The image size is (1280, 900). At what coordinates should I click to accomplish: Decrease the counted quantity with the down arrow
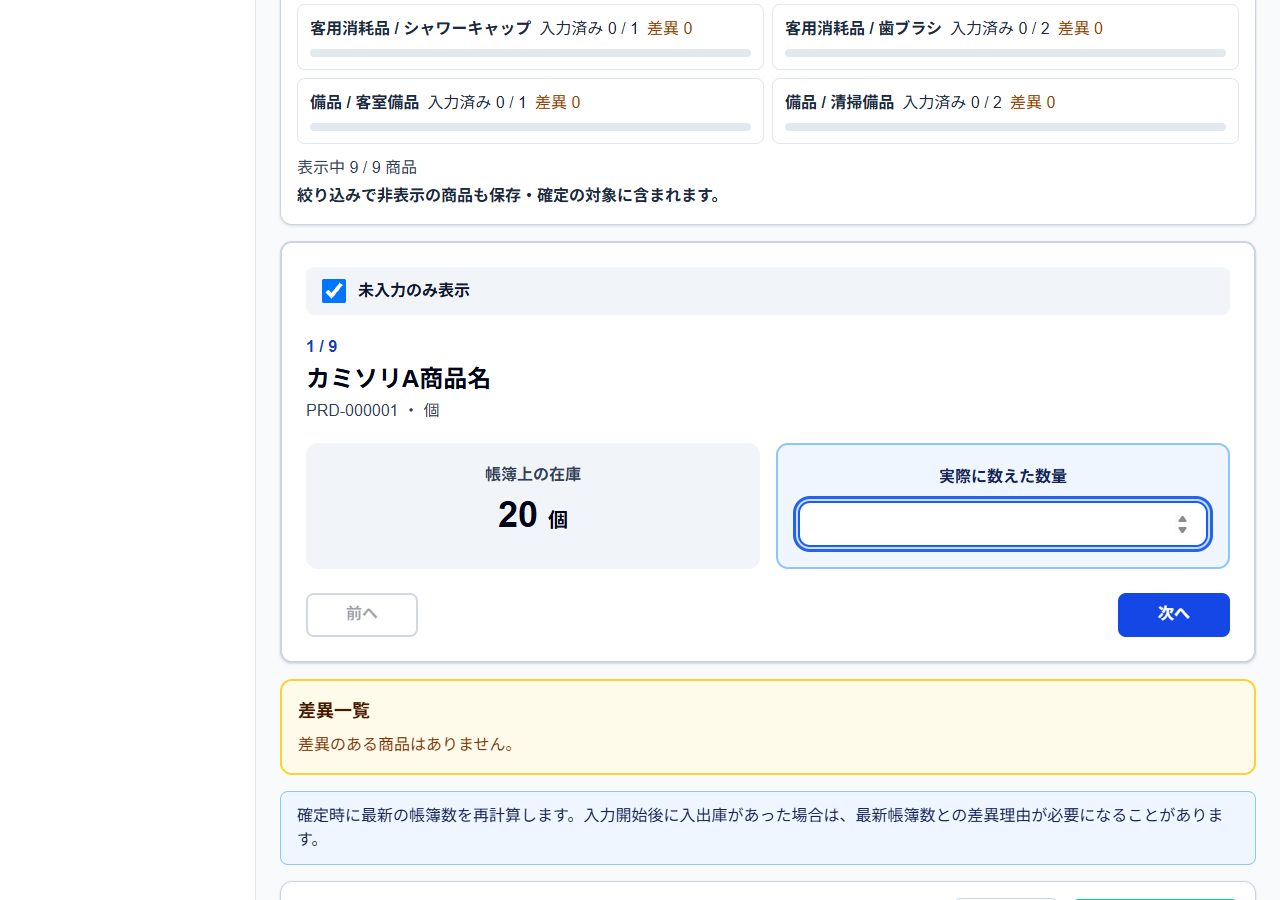(1182, 530)
